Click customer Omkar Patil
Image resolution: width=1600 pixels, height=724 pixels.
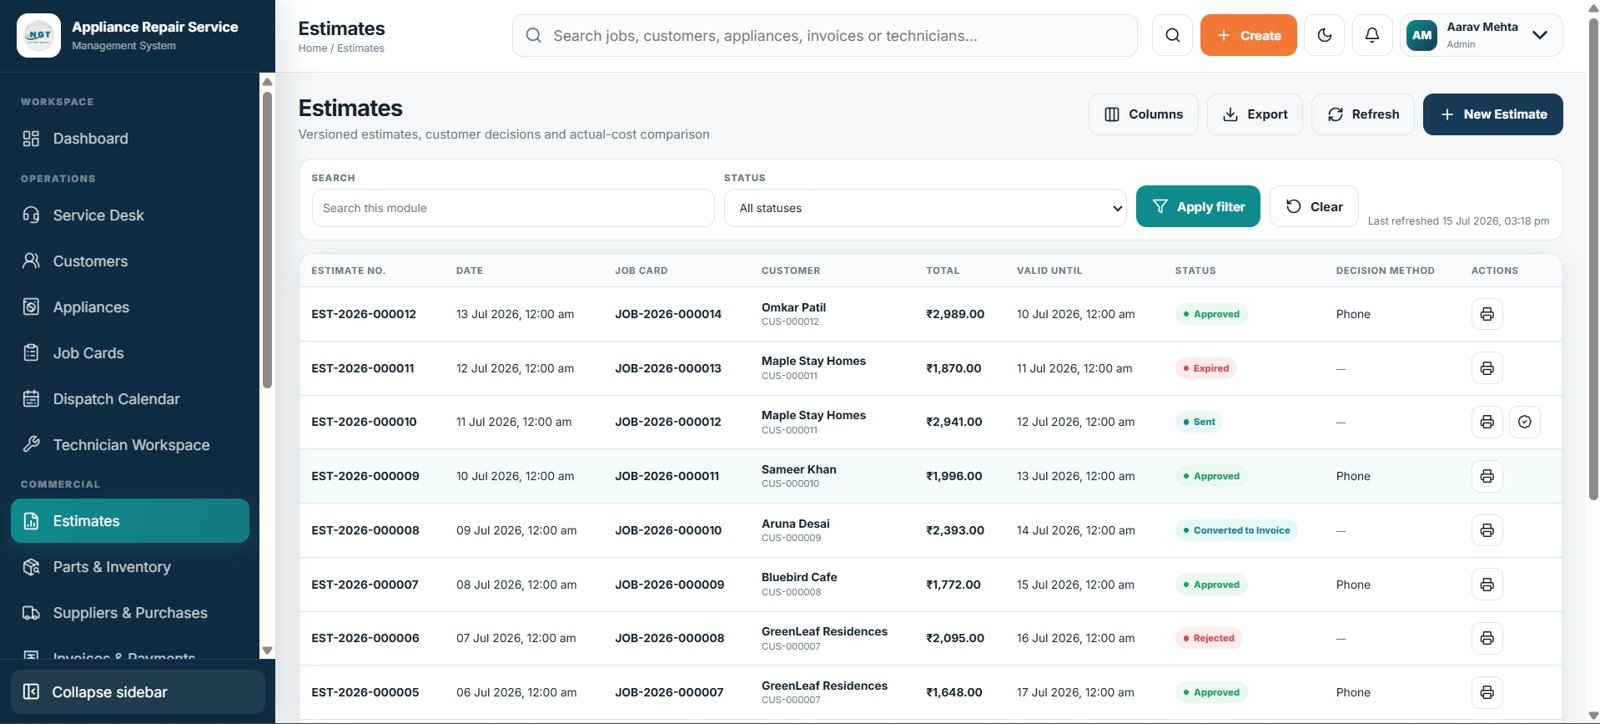coord(793,307)
